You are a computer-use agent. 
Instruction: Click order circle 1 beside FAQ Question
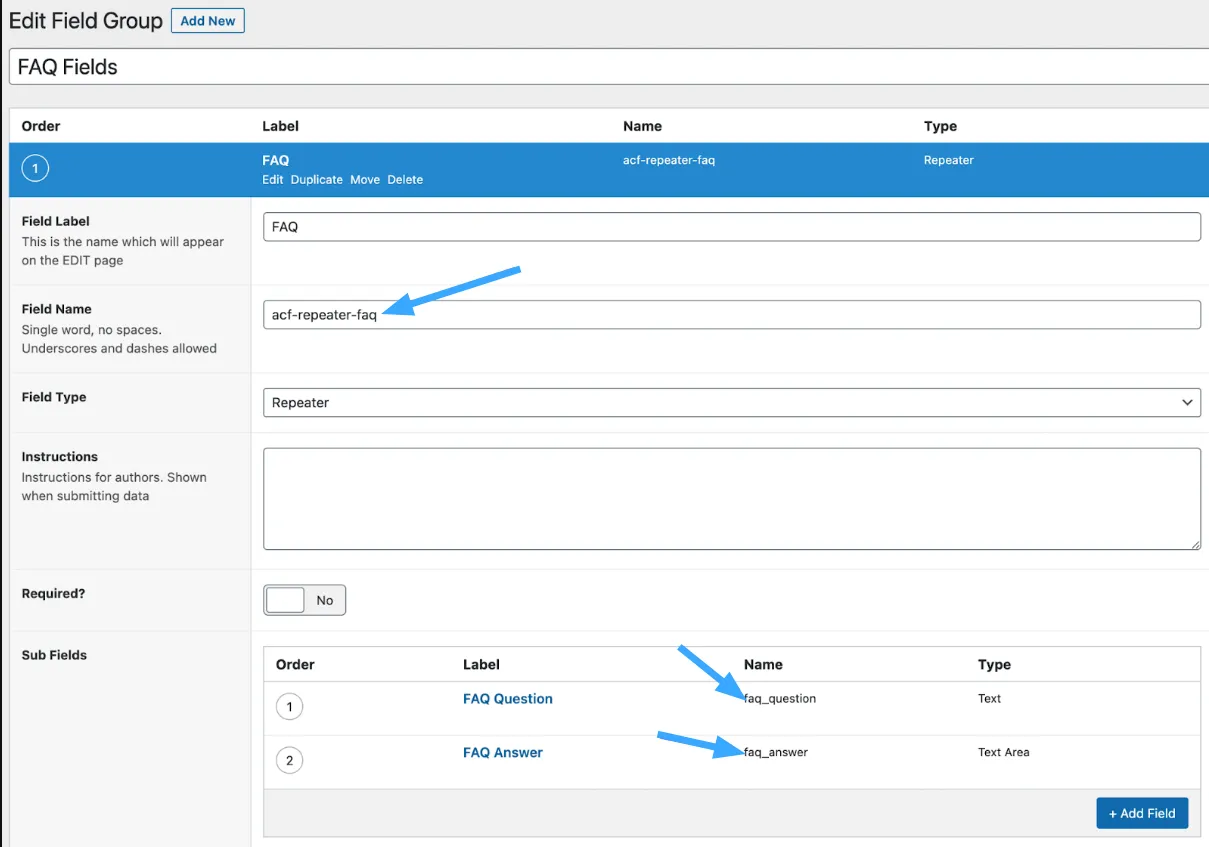(x=289, y=707)
